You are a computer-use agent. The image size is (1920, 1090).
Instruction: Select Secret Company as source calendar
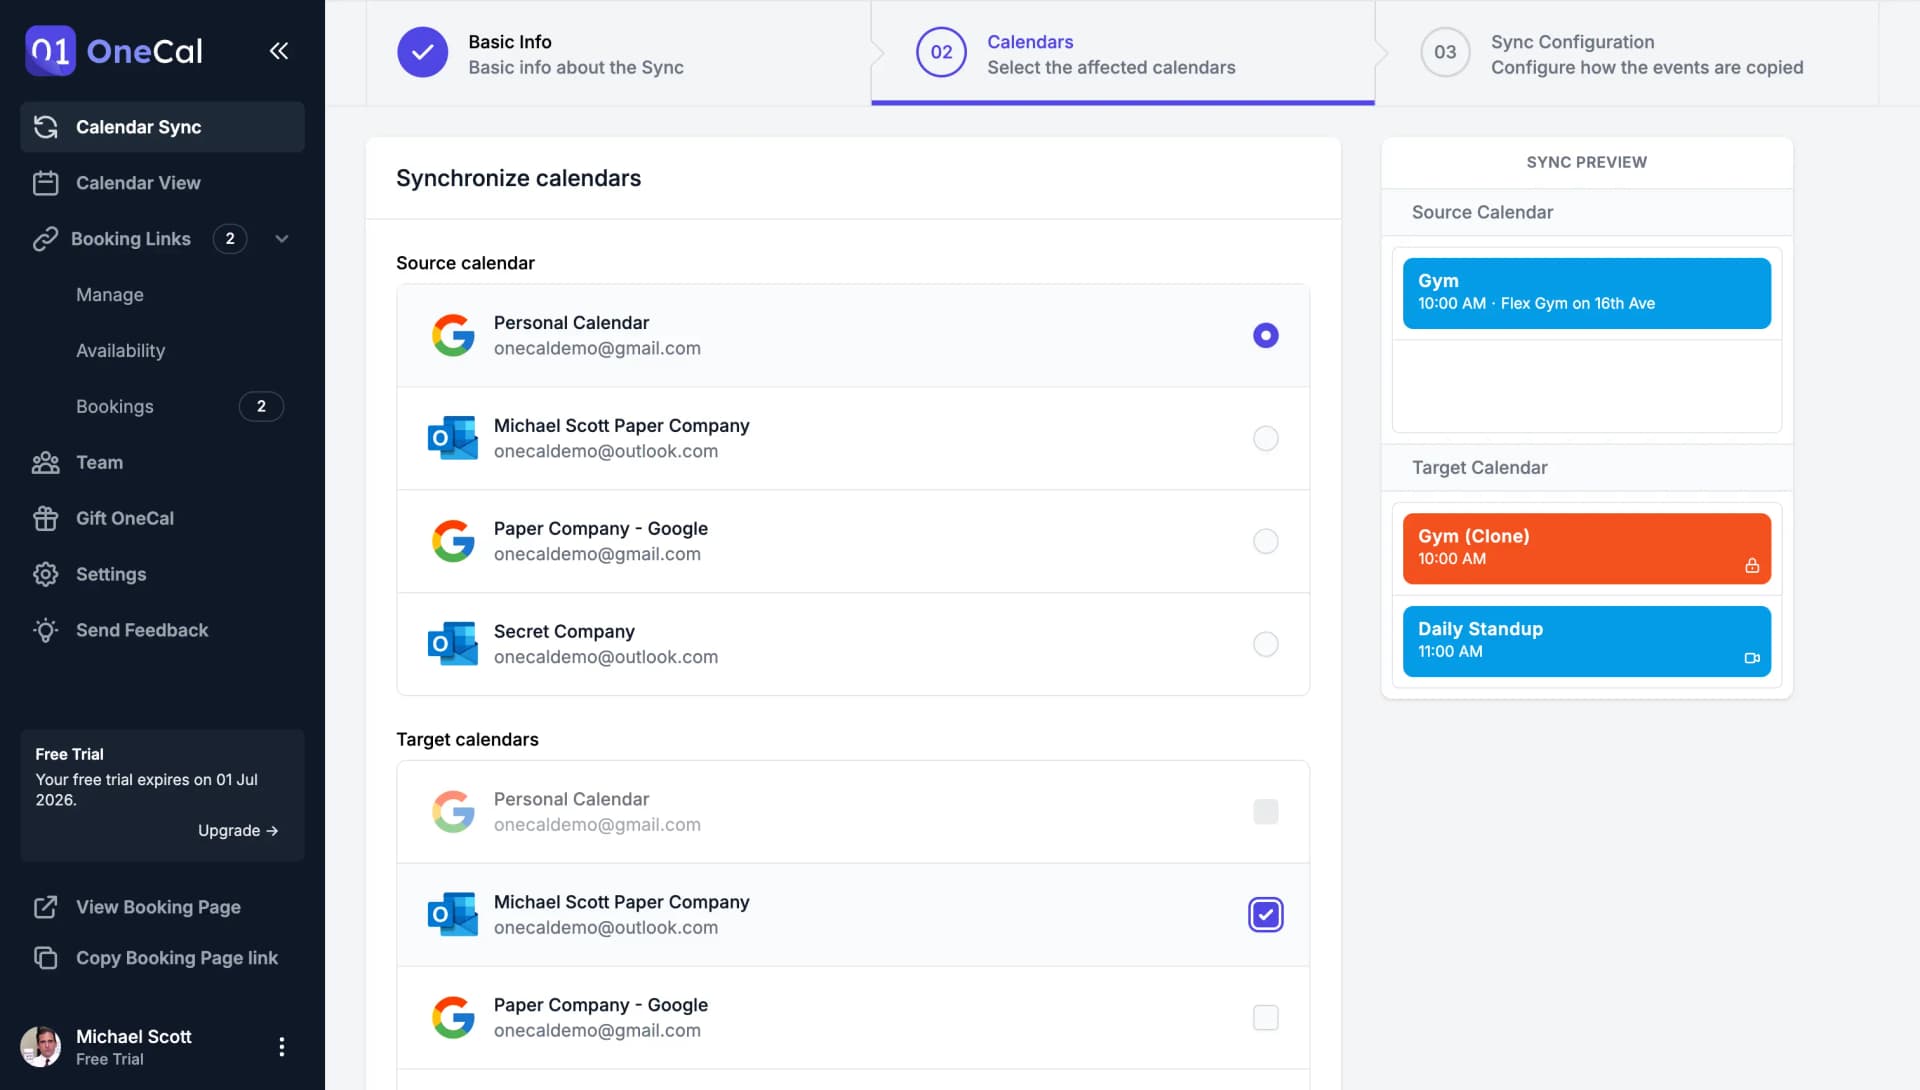click(x=1265, y=645)
